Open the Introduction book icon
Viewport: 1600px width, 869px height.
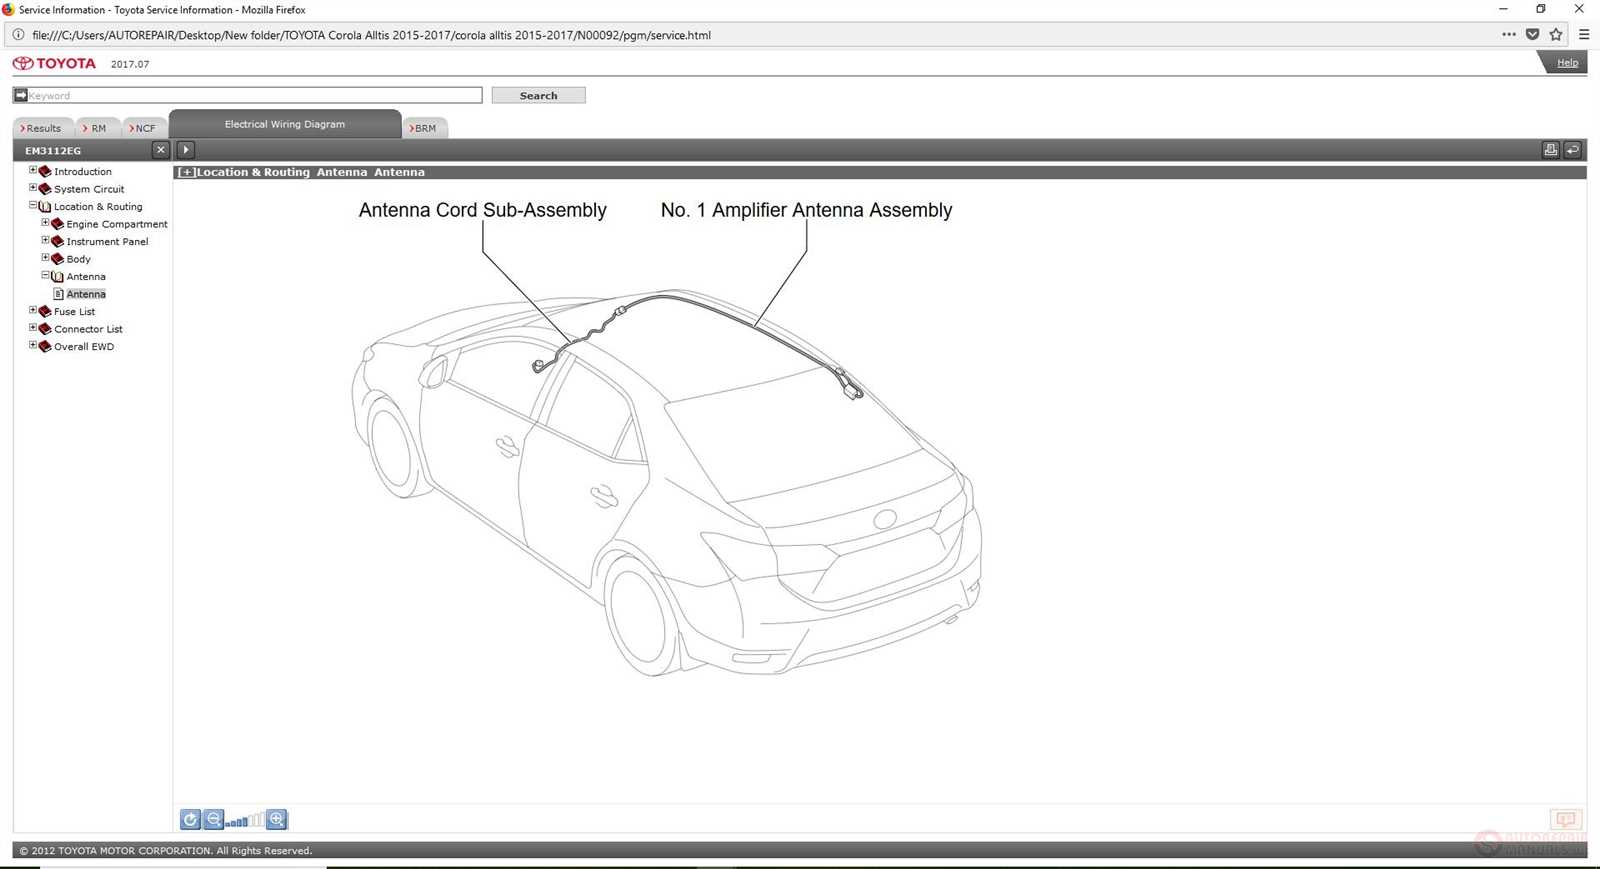[45, 172]
